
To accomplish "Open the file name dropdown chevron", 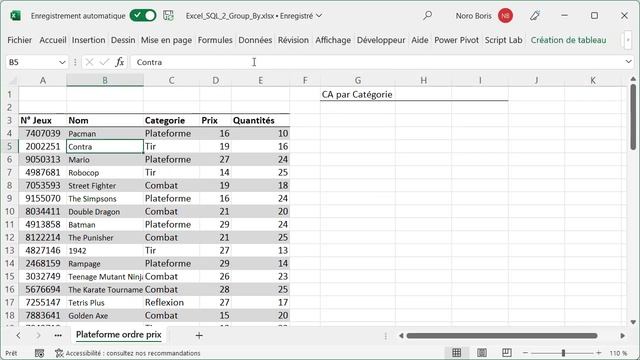I will pos(319,16).
